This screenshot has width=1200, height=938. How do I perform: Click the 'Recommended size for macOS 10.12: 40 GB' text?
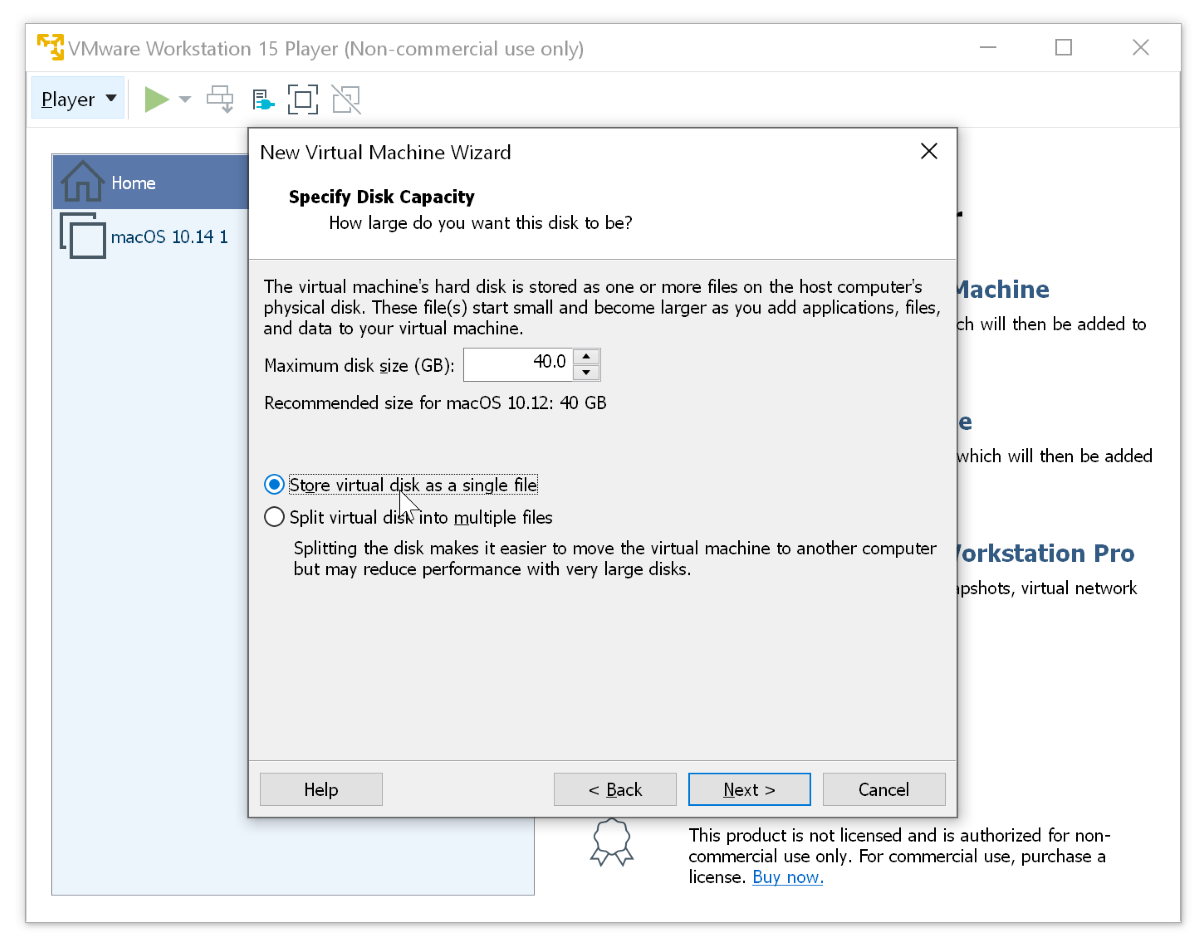(x=435, y=403)
